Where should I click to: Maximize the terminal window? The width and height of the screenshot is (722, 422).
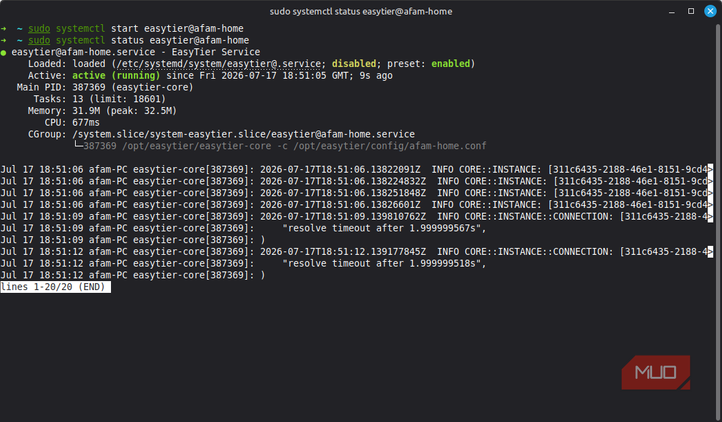pyautogui.click(x=691, y=11)
